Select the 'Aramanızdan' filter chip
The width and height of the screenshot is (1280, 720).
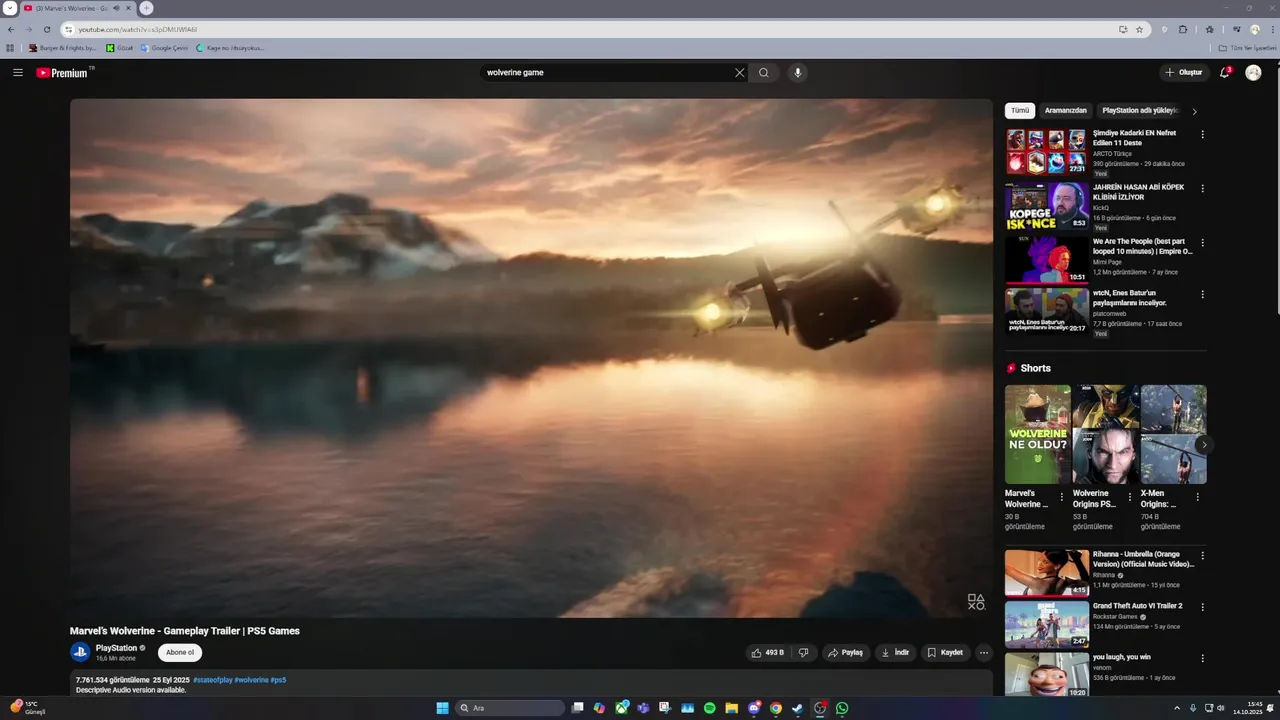(1065, 111)
